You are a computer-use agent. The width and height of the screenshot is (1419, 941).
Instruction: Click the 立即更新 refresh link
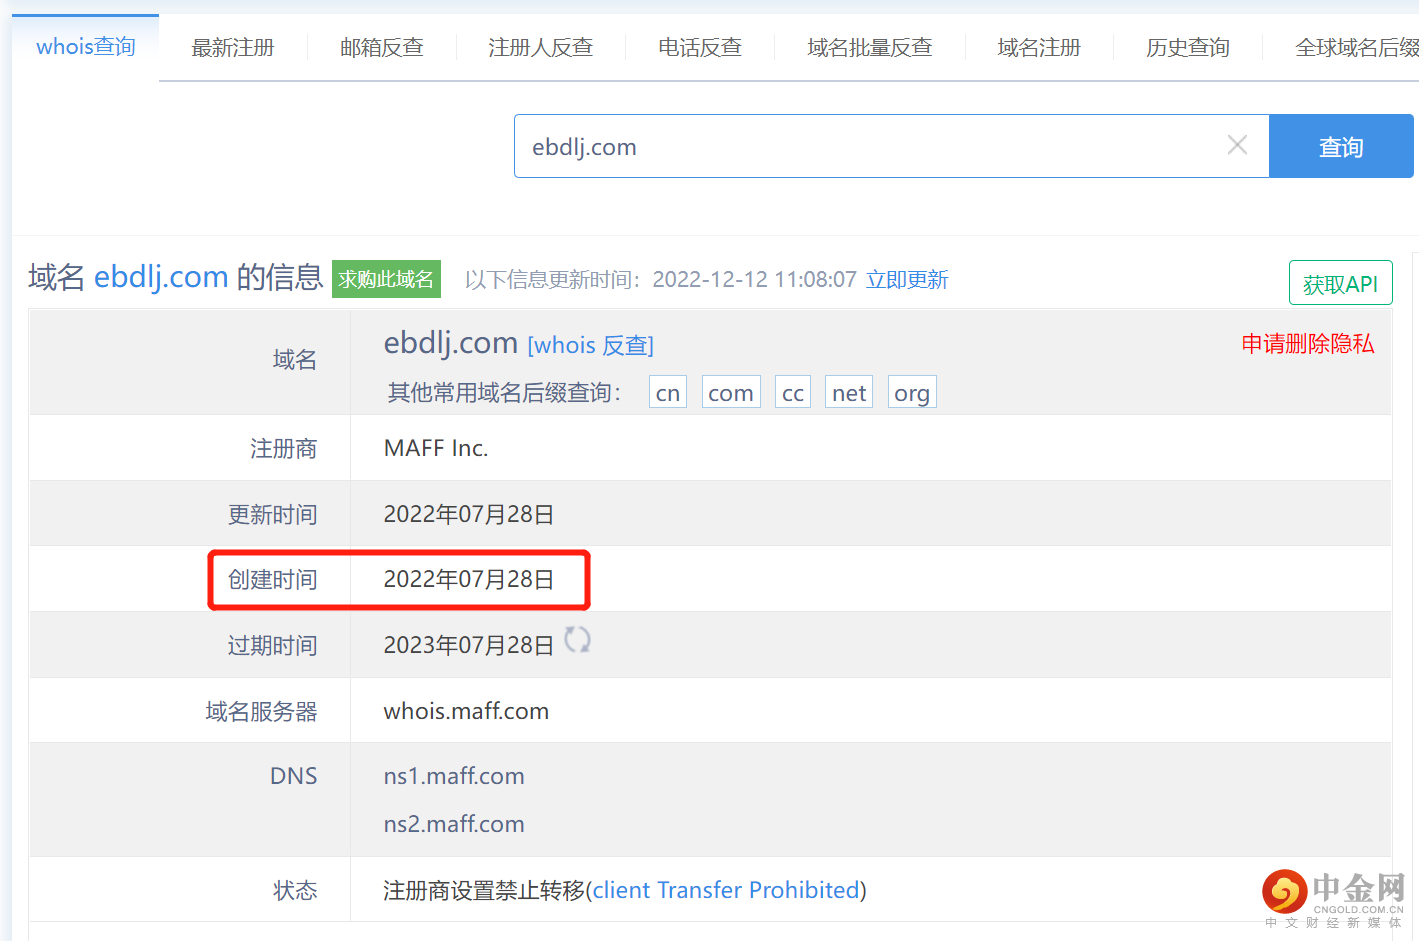click(907, 279)
